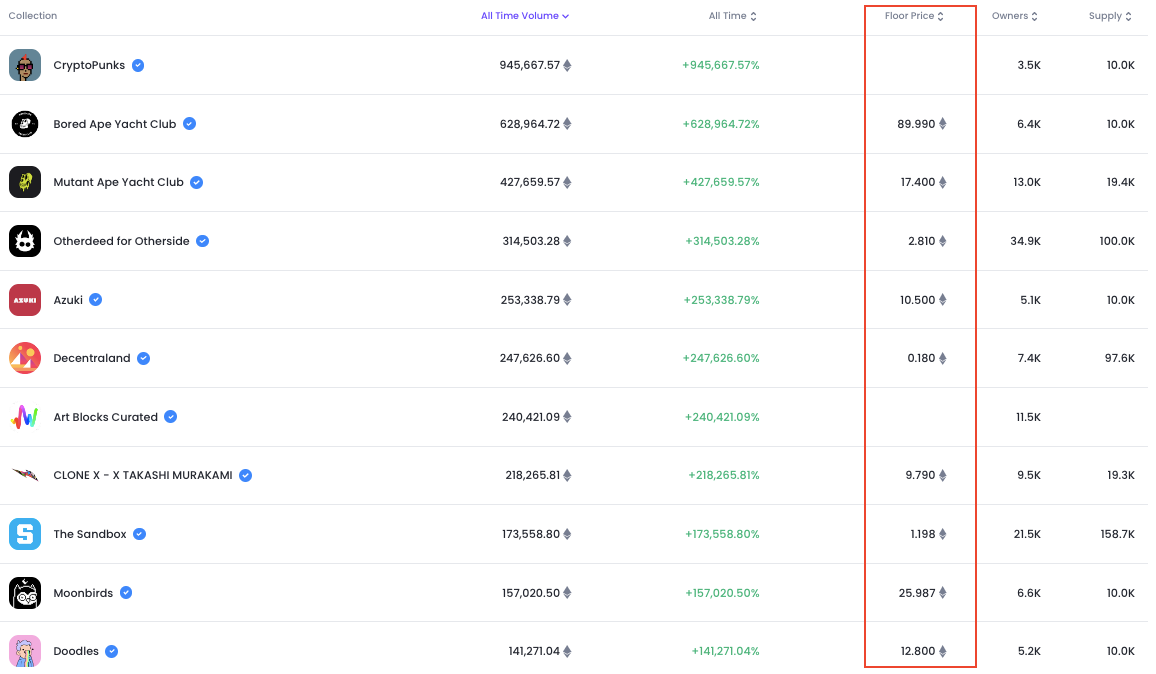The width and height of the screenshot is (1156, 674).
Task: Open the Decentraland collection avatar
Action: (24, 358)
